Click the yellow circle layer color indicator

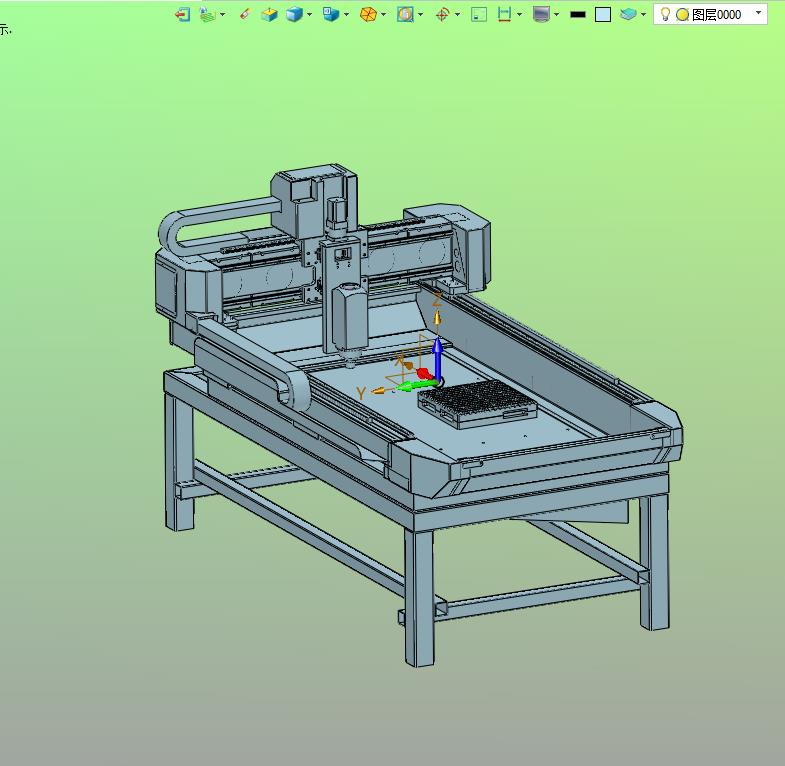point(682,15)
